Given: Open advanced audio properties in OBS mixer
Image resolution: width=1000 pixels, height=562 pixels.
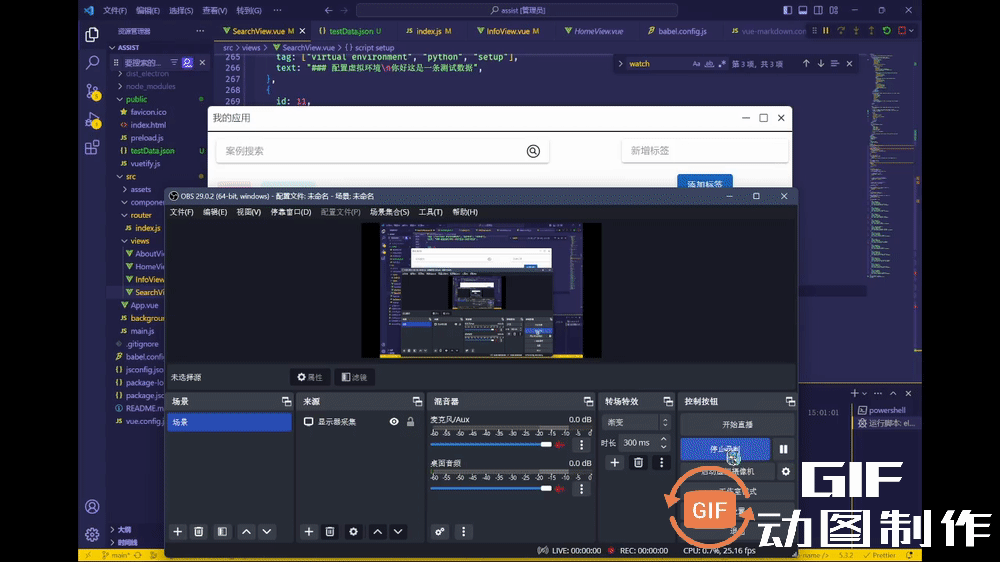Looking at the screenshot, I should tap(439, 532).
